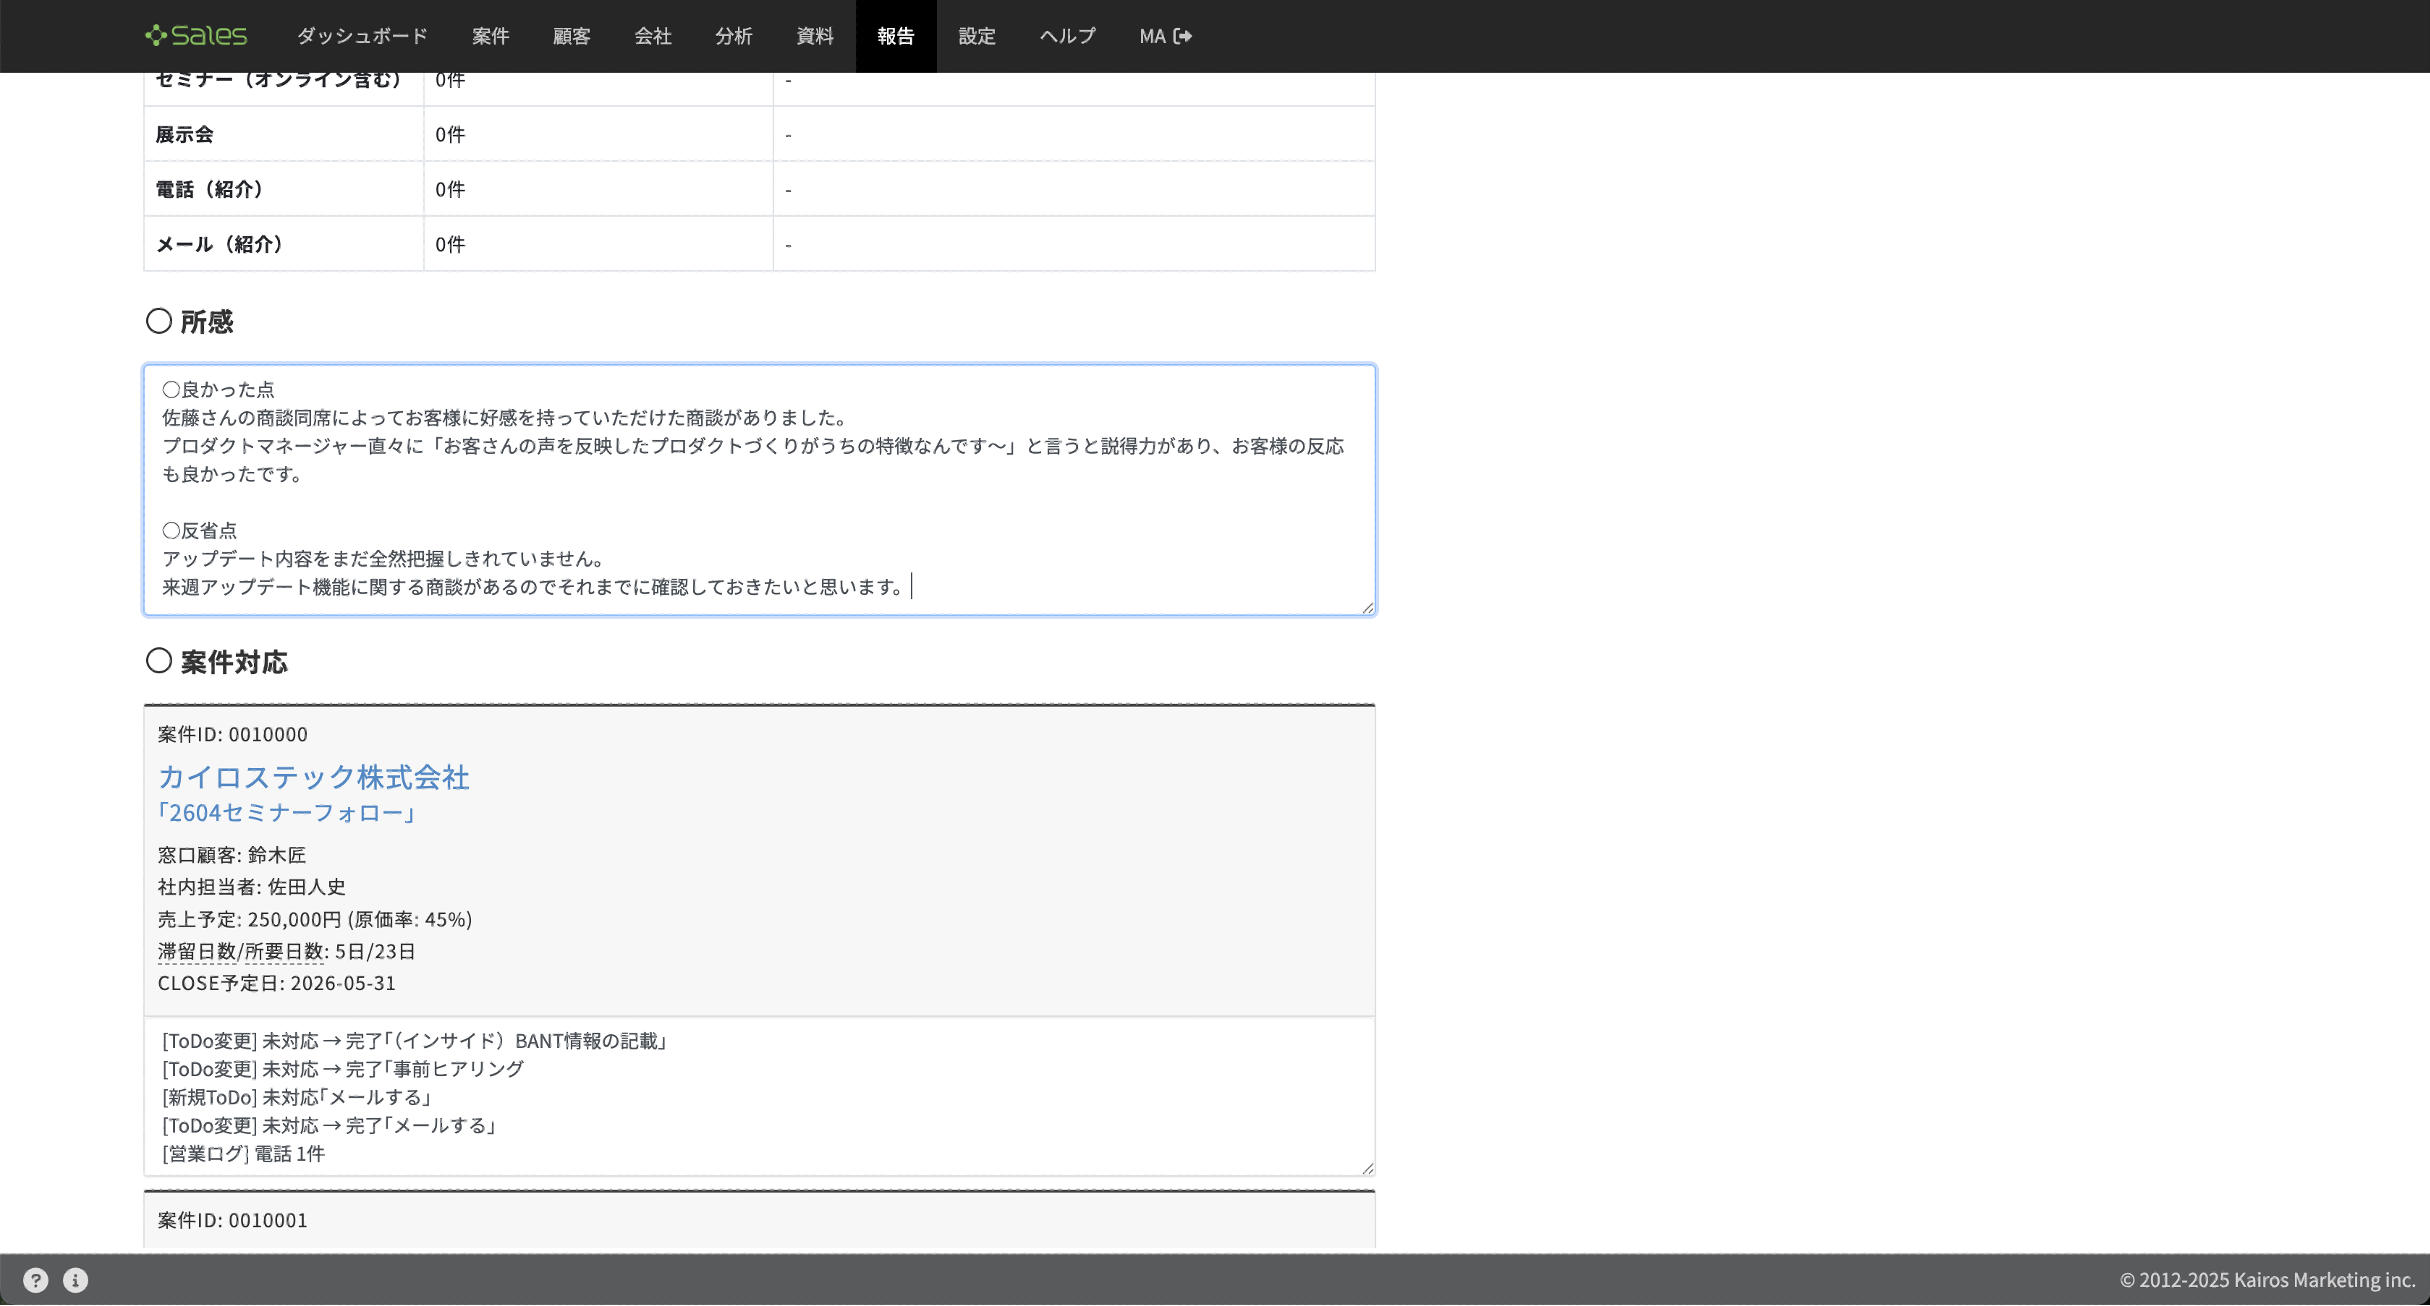Open the 2604セミナーフォロー deal link
The image size is (2430, 1306).
click(286, 813)
